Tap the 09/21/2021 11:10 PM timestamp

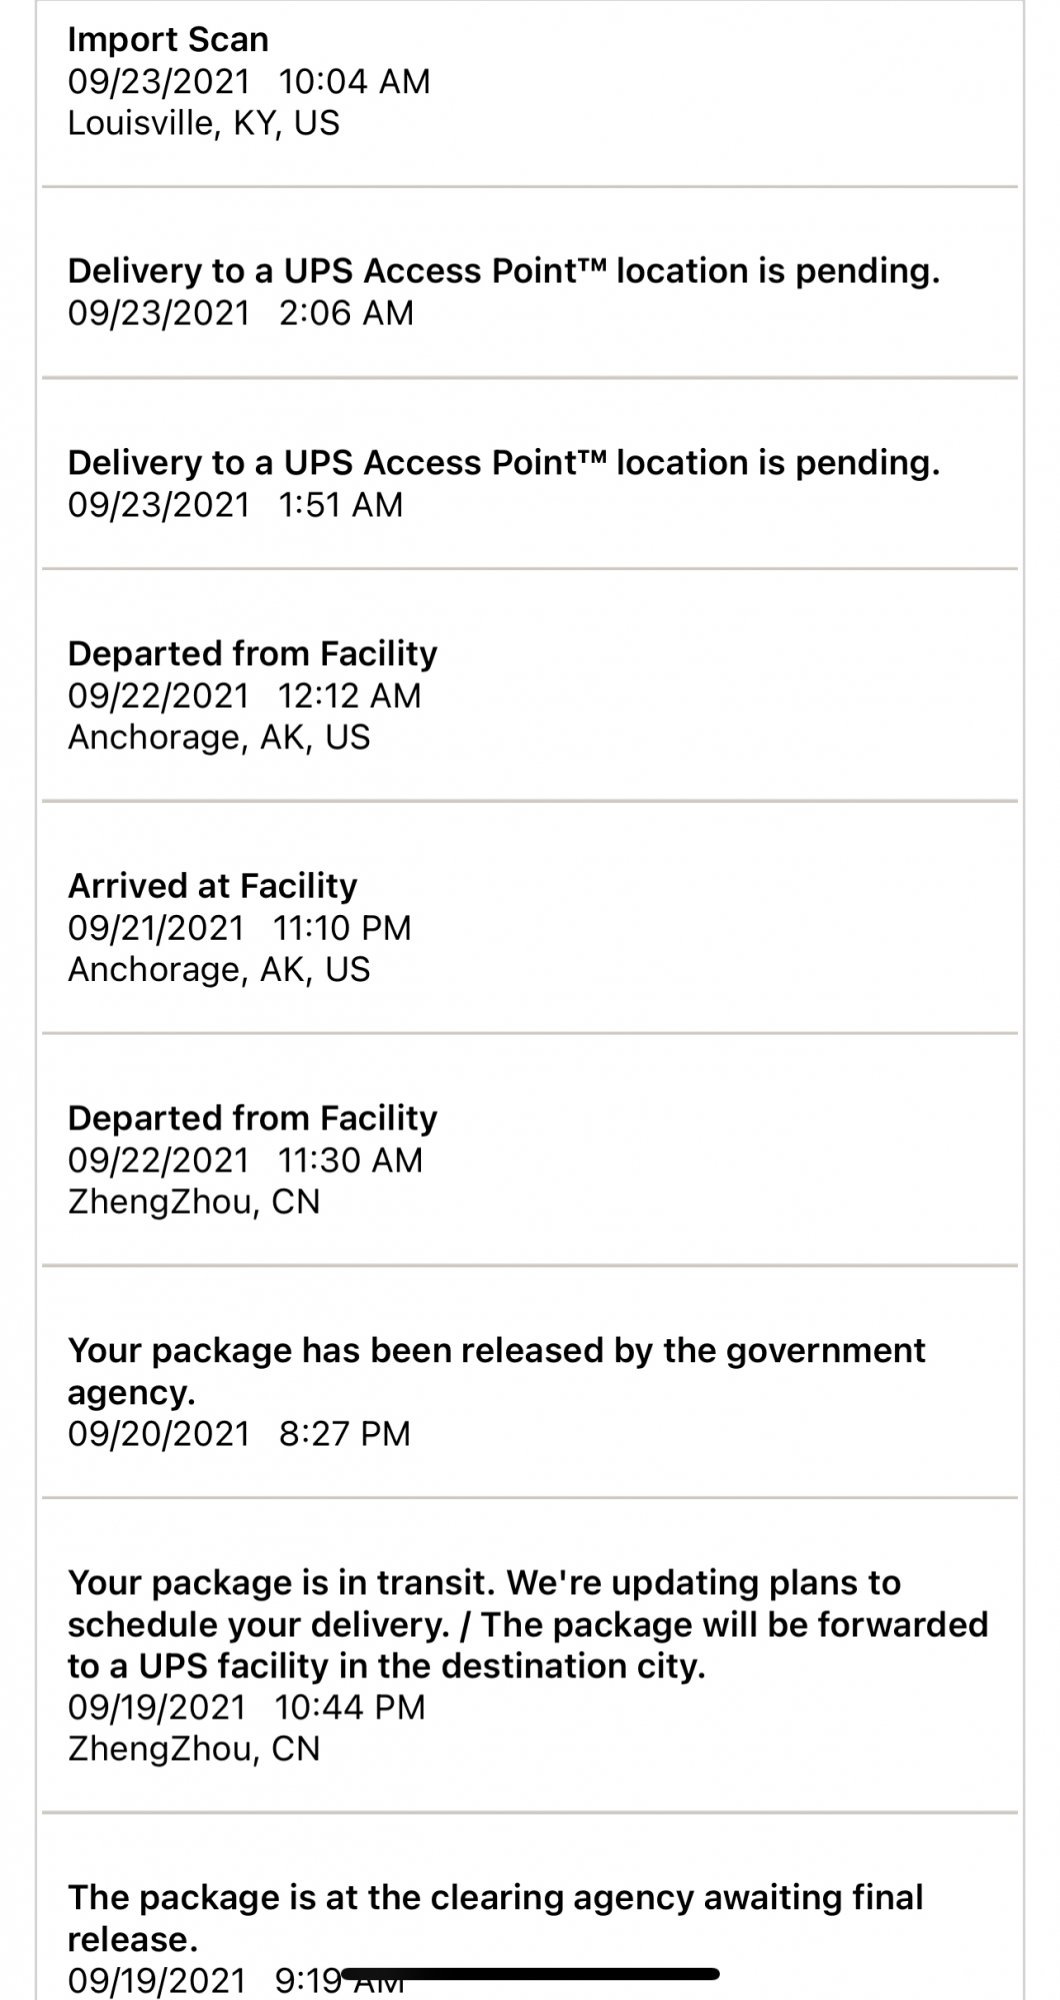(240, 928)
